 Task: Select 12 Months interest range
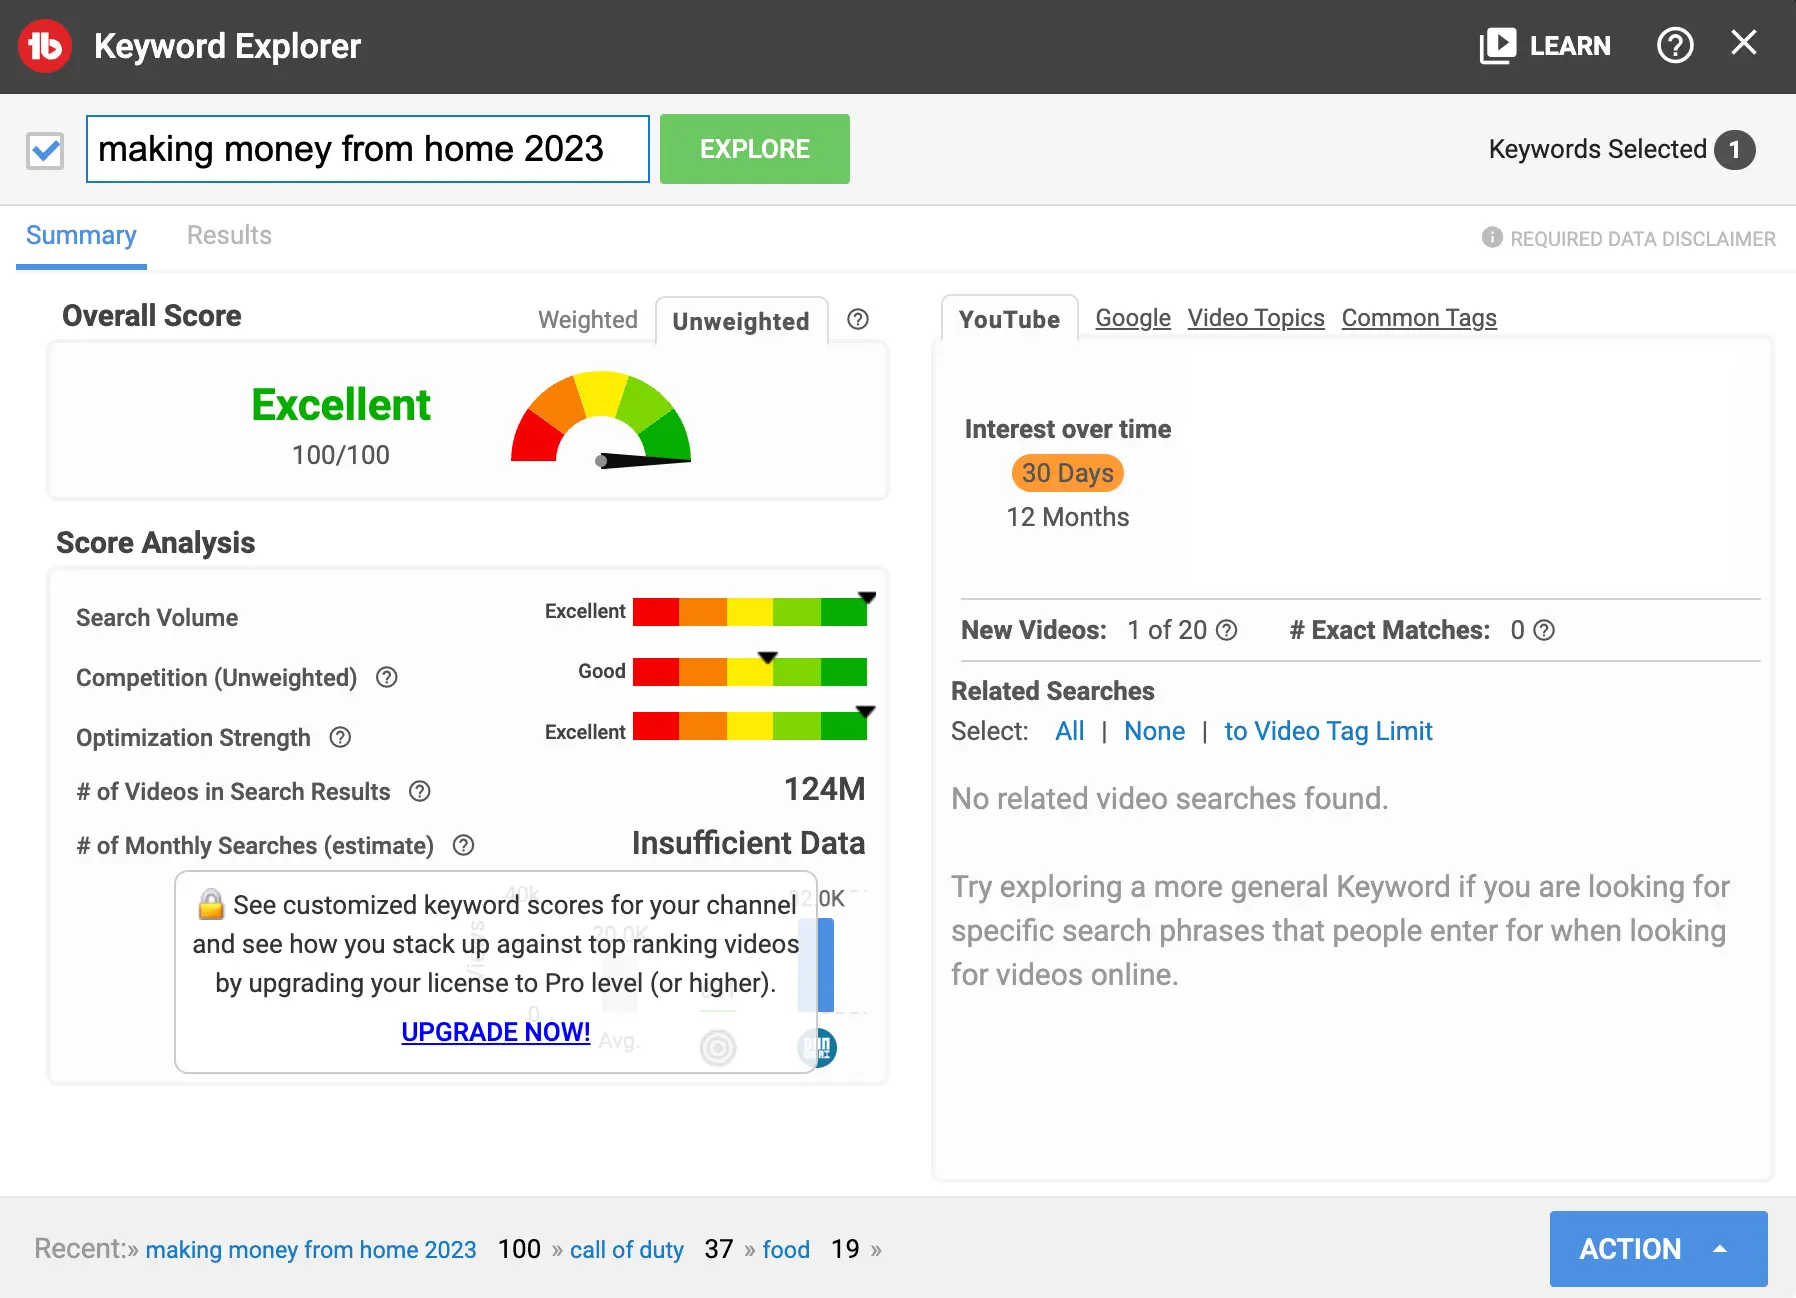coord(1067,517)
